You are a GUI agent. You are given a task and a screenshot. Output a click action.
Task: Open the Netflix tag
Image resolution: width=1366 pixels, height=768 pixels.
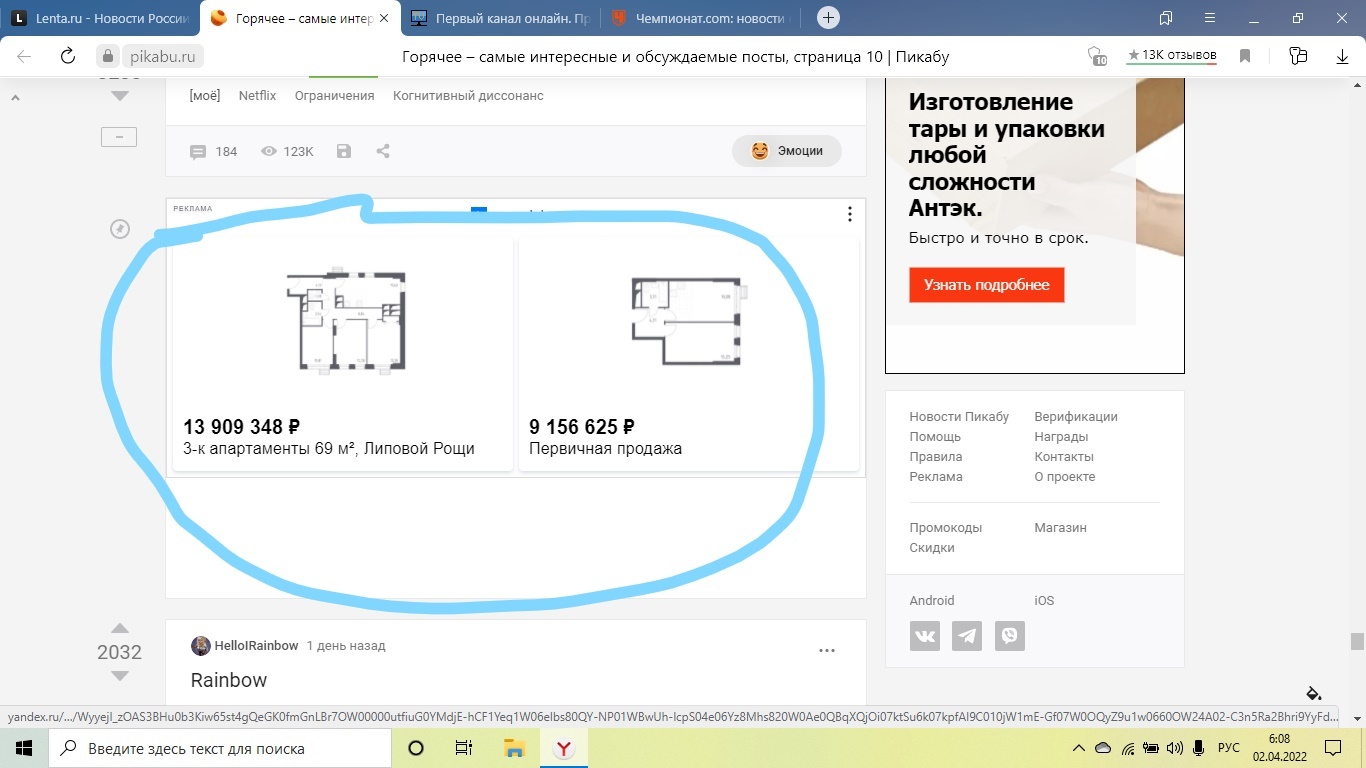pos(257,96)
